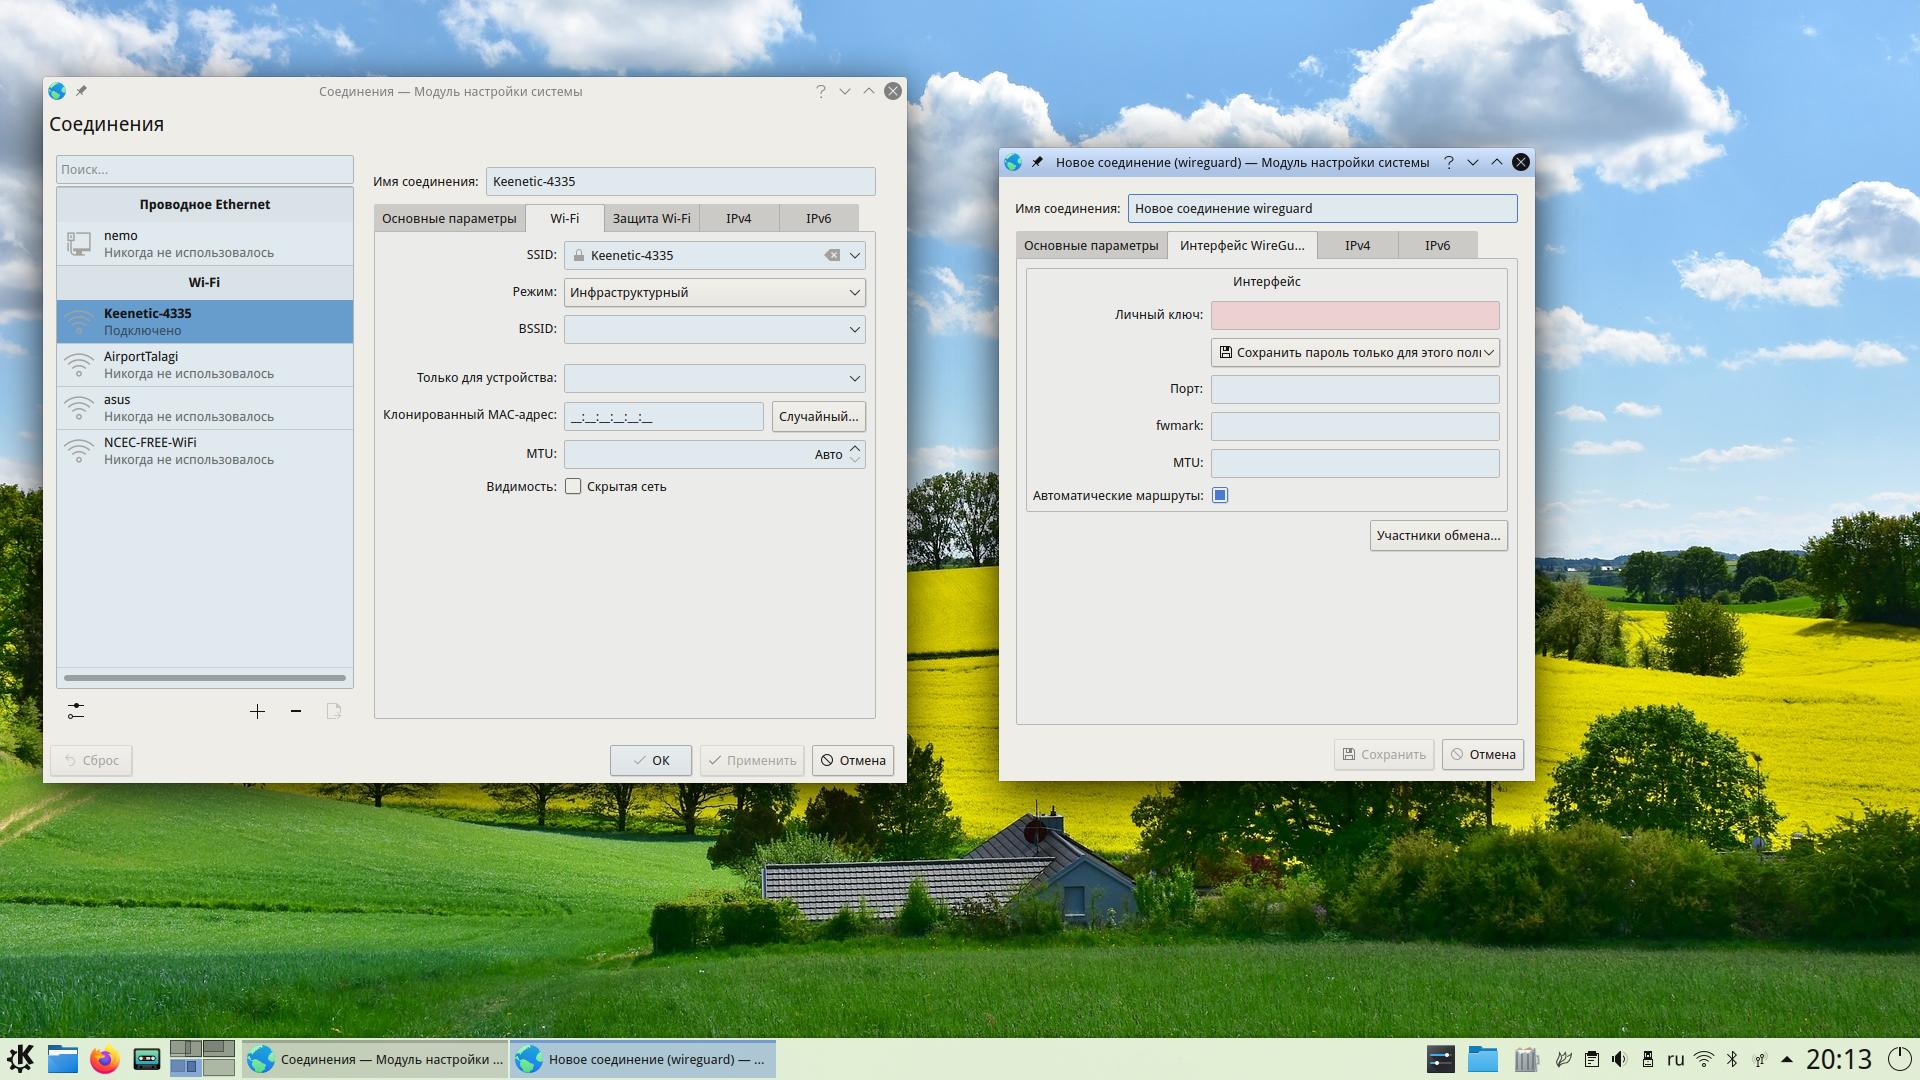Toggle the Автоматические маршруты checkbox
The width and height of the screenshot is (1920, 1080).
tap(1220, 495)
